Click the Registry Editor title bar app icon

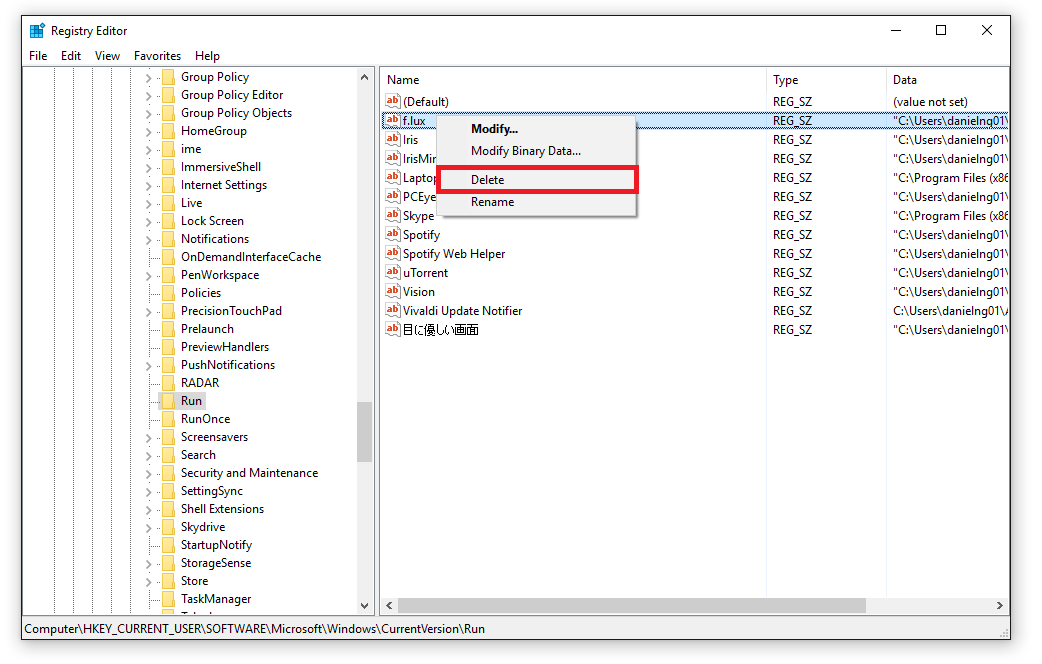pyautogui.click(x=37, y=31)
